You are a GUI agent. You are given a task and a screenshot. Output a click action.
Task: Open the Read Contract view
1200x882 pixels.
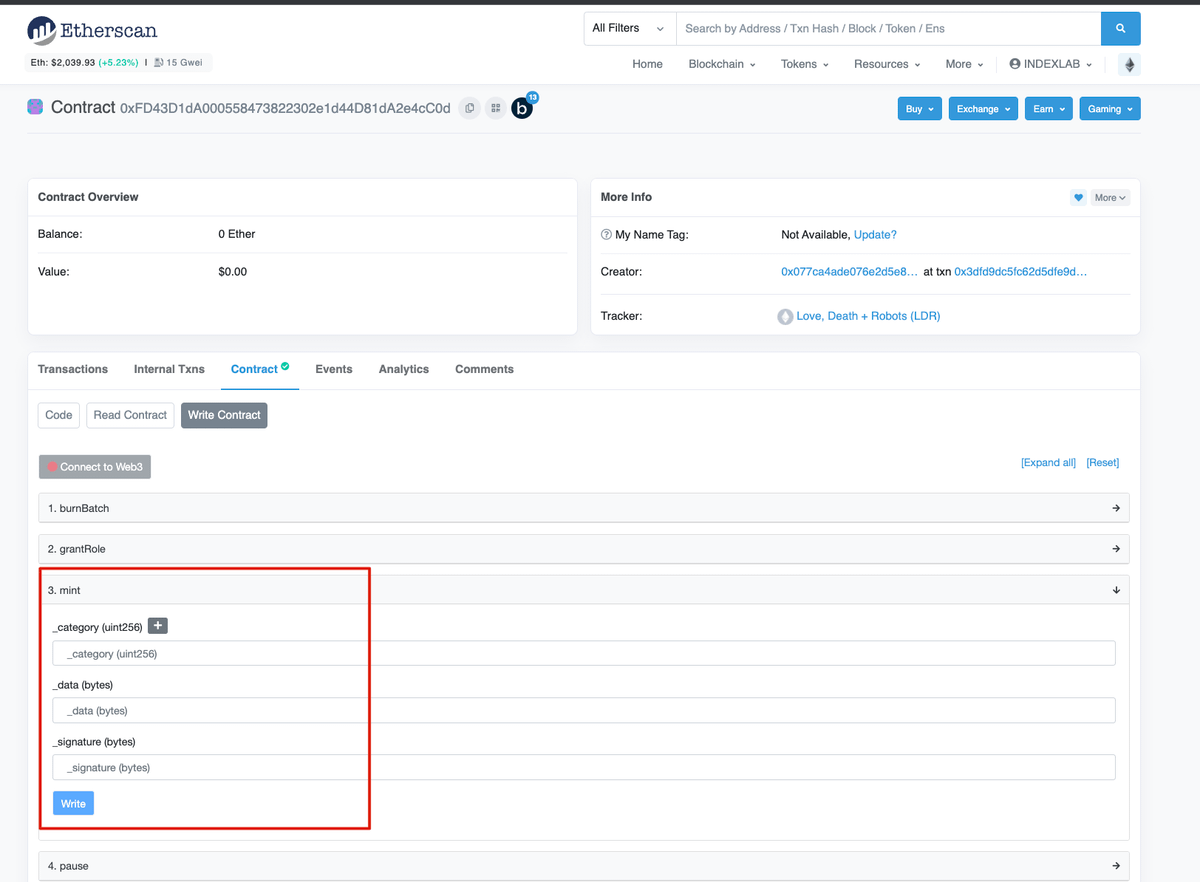pyautogui.click(x=130, y=415)
